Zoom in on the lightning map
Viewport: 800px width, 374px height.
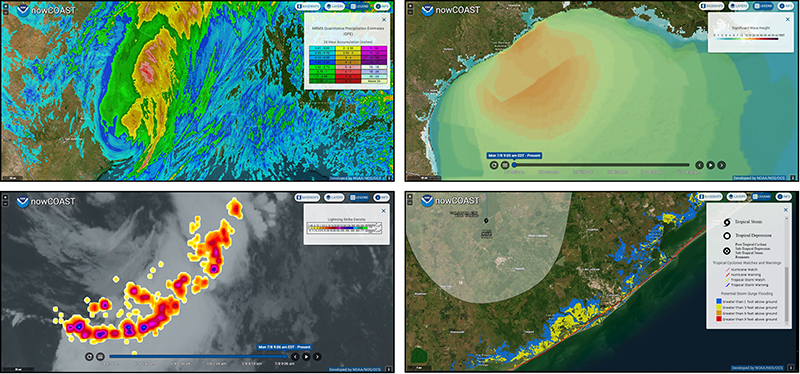[x=6, y=197]
